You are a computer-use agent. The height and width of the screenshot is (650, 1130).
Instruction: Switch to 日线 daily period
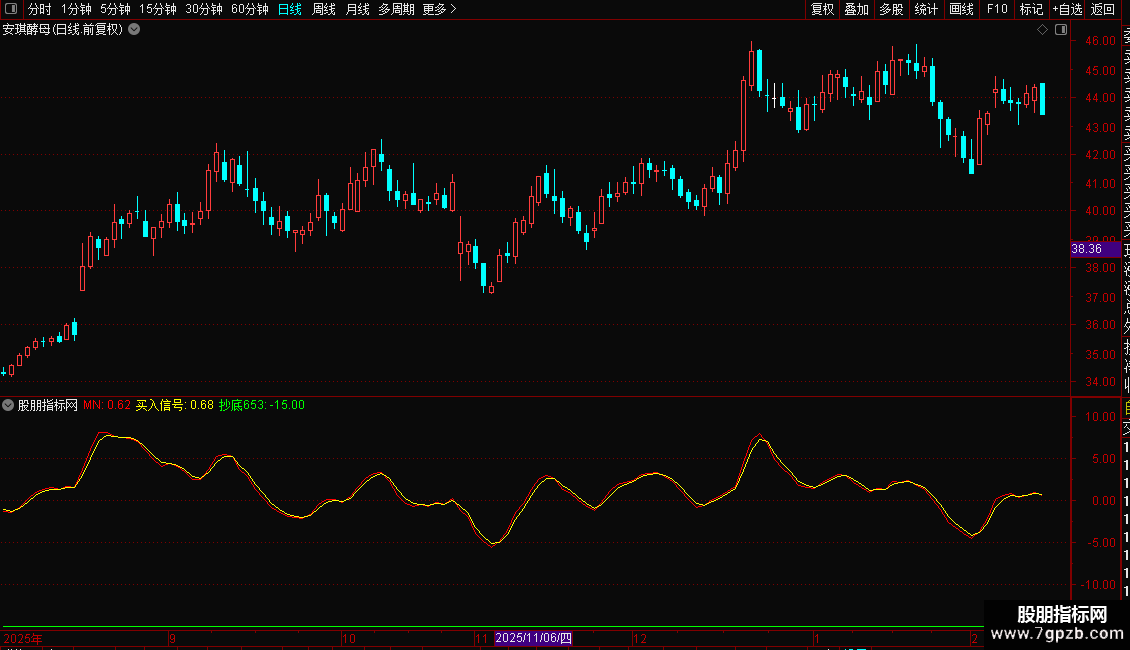point(289,9)
